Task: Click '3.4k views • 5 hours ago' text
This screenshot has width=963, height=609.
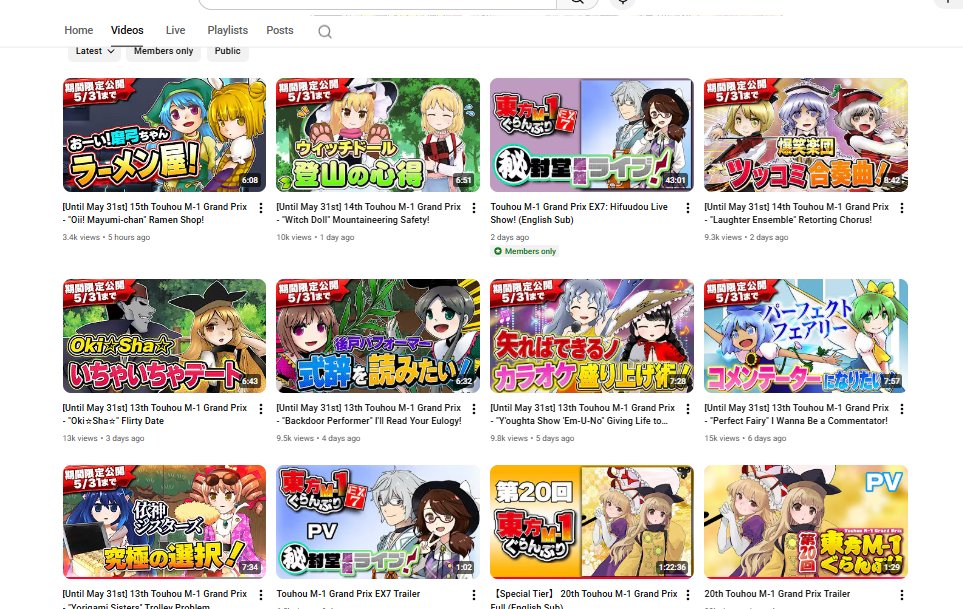Action: [106, 237]
